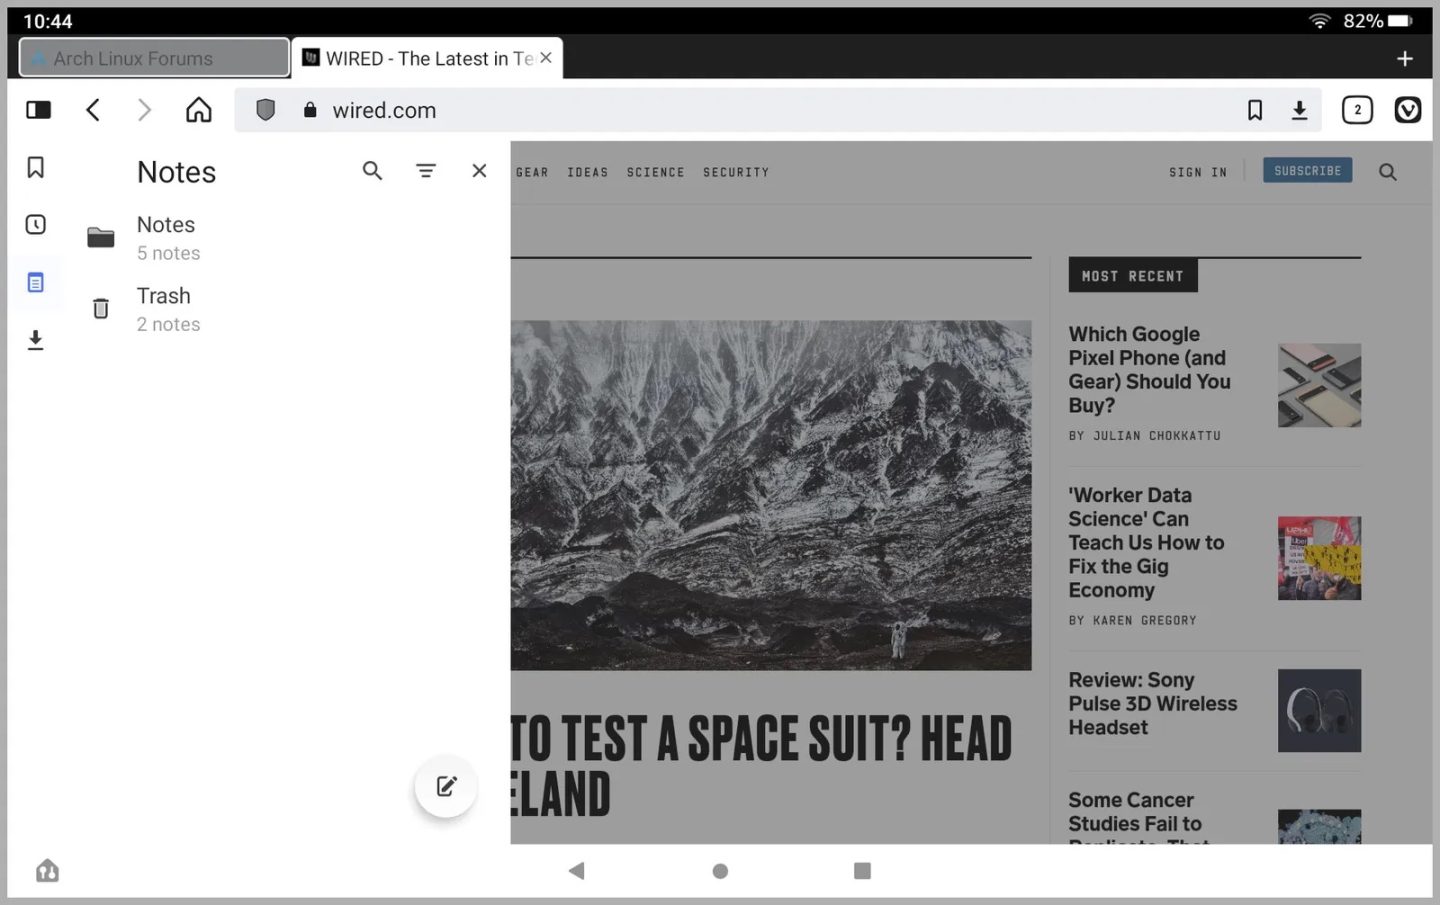Select SCIENCE in Wired's navigation menu

(x=655, y=171)
